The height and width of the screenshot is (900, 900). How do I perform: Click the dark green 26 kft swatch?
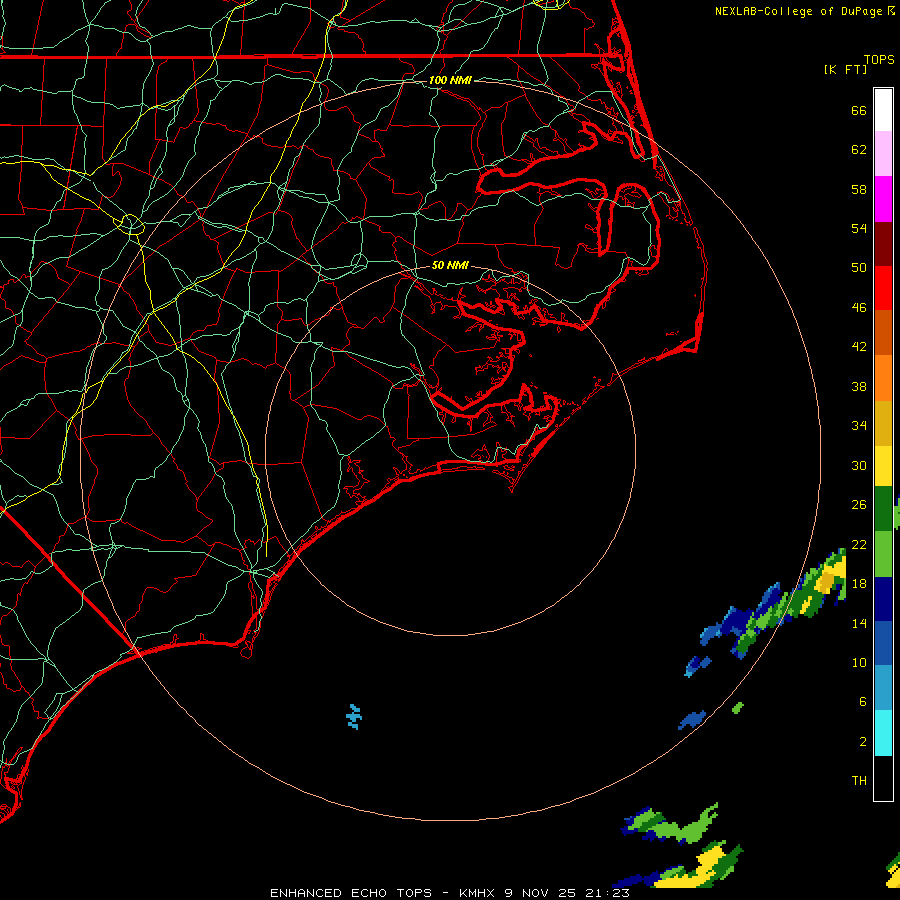(x=883, y=509)
